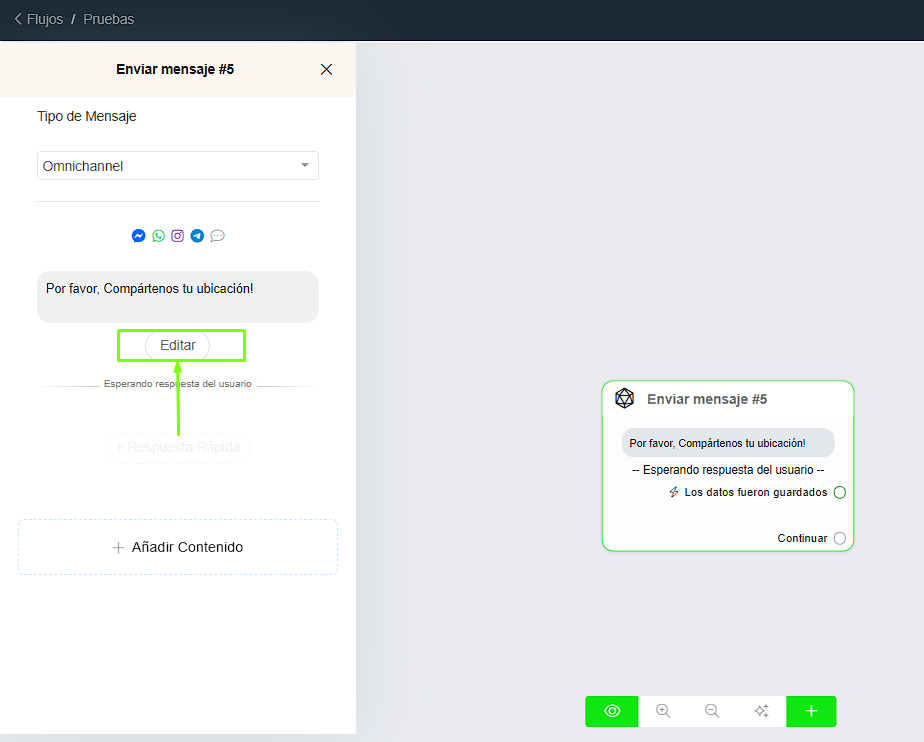Click the auto-arrange sparkle icon

tap(761, 711)
